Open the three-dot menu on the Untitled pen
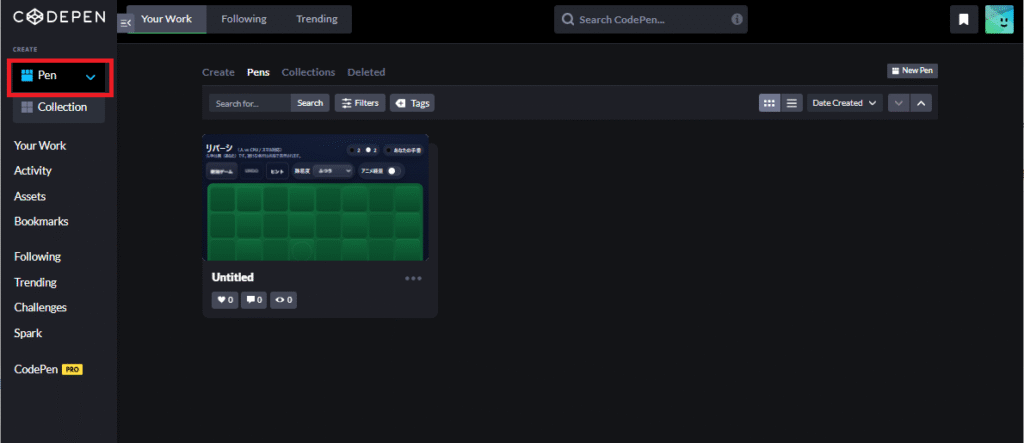The height and width of the screenshot is (443, 1024). 413,278
